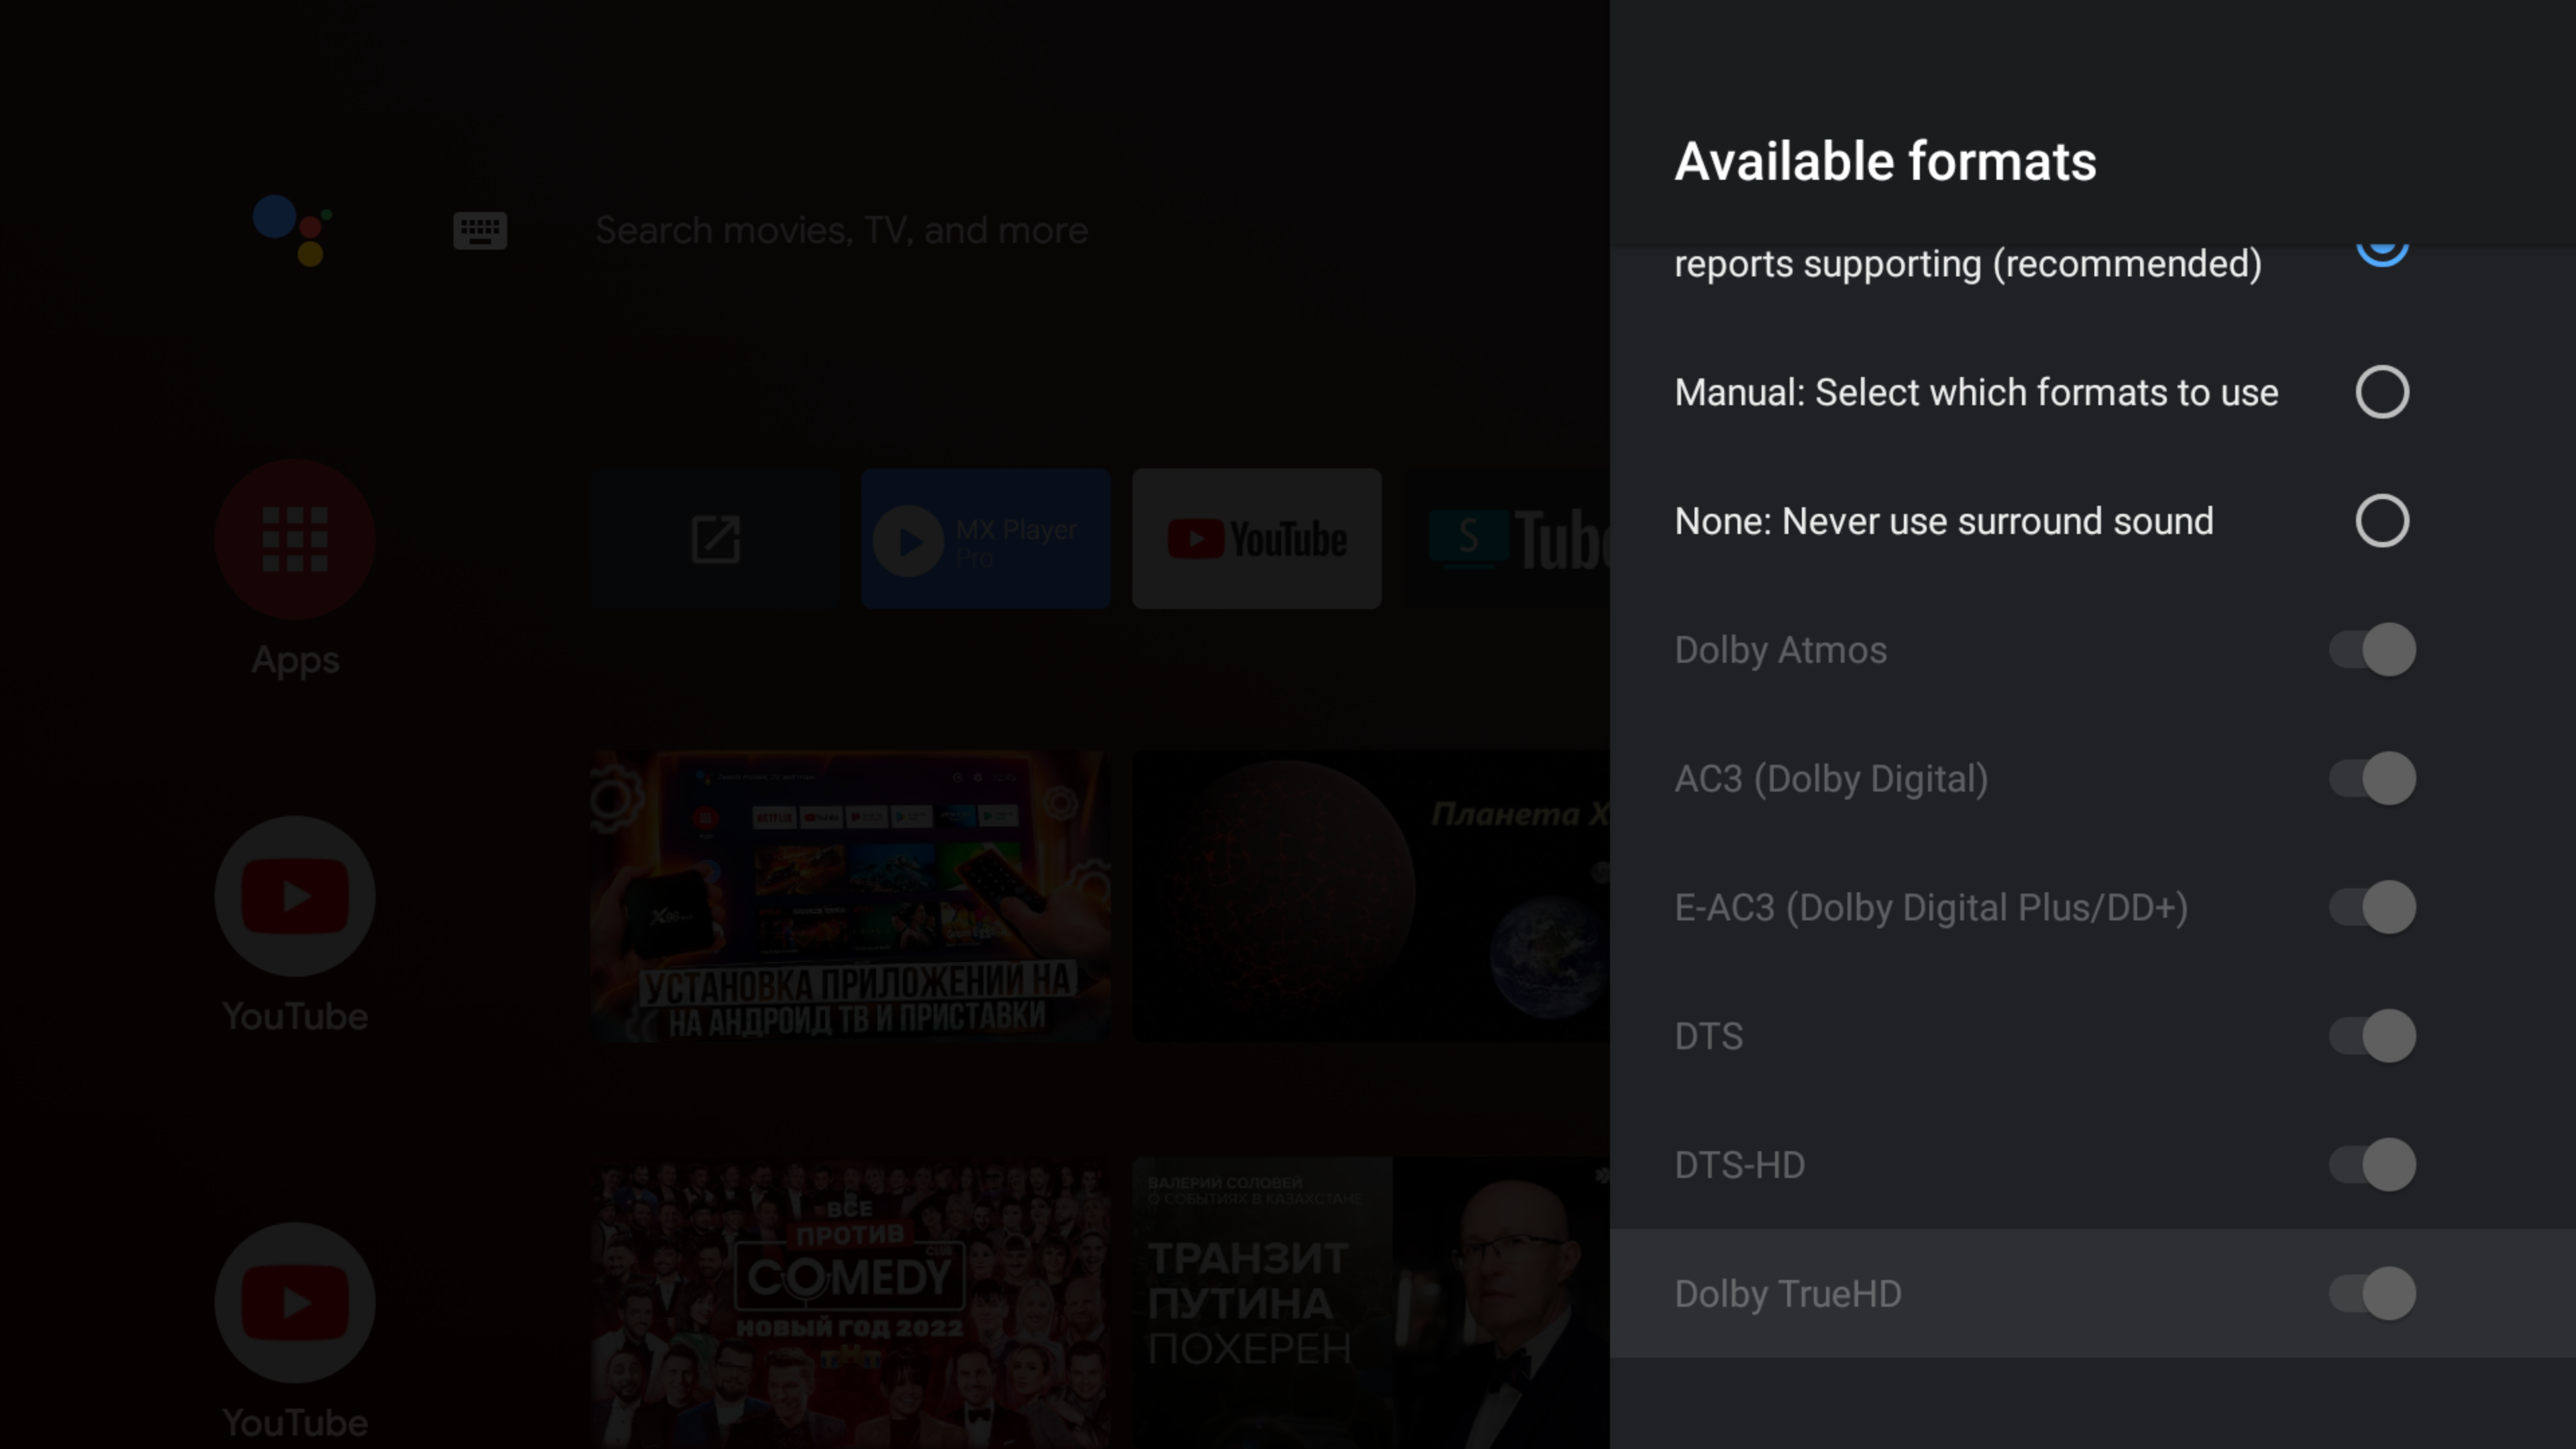Toggle the E-AC3 (Dolby Digital Plus/DD+) switch
2576x1449 pixels.
[2372, 908]
